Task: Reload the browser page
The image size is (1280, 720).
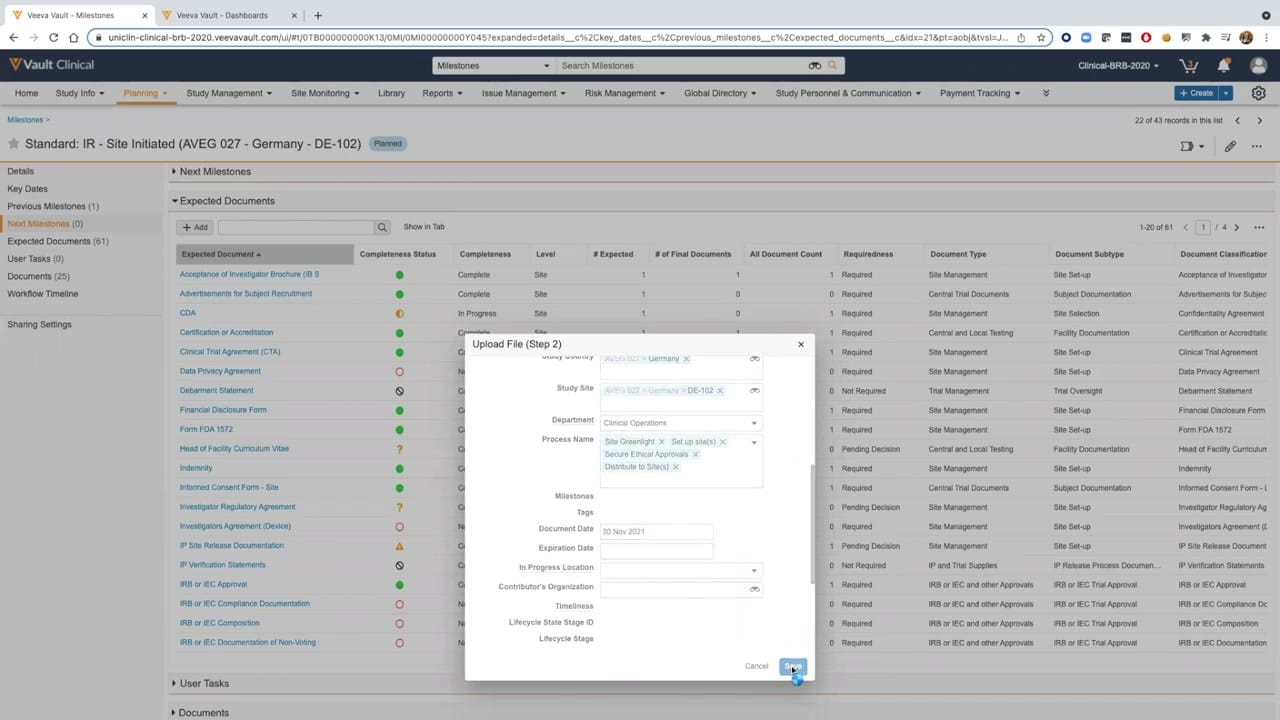Action: coord(53,38)
